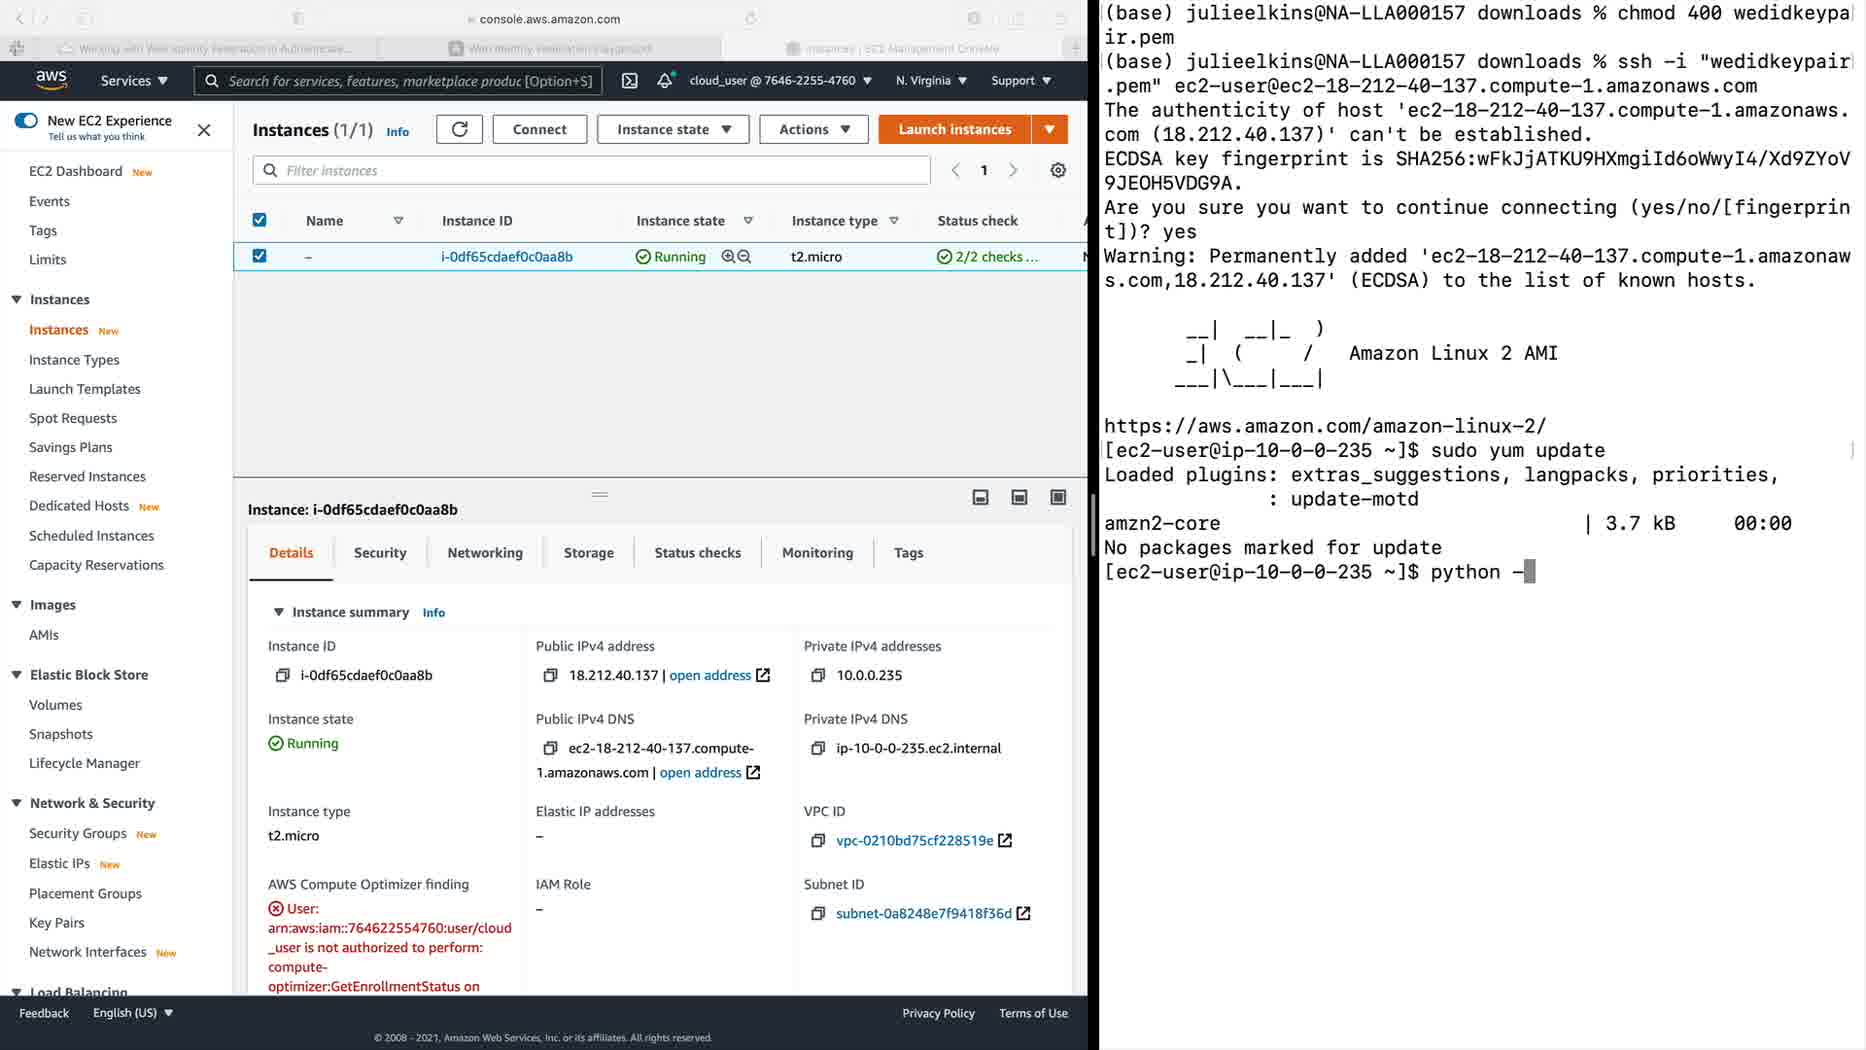Open the English (US) language selector

click(133, 1013)
